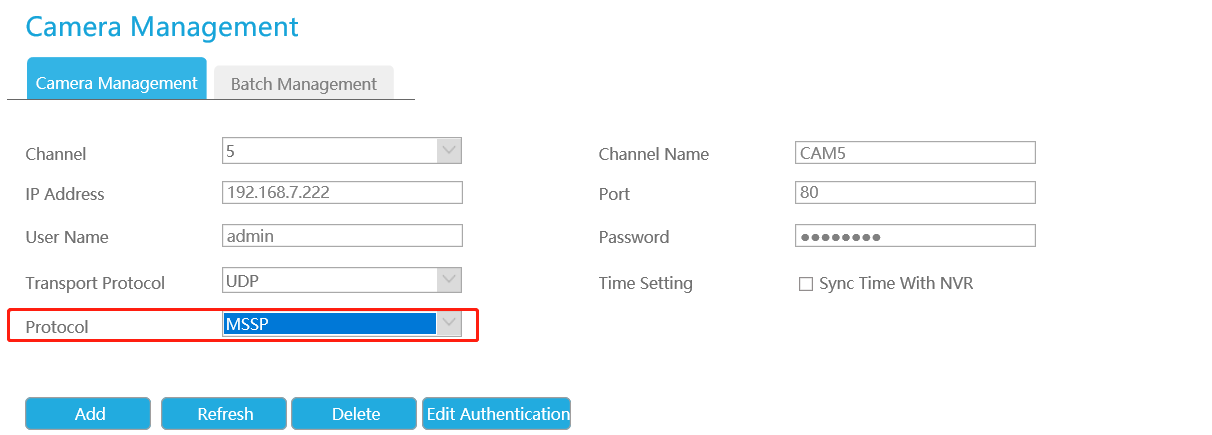Focus the IP Address field

click(342, 192)
